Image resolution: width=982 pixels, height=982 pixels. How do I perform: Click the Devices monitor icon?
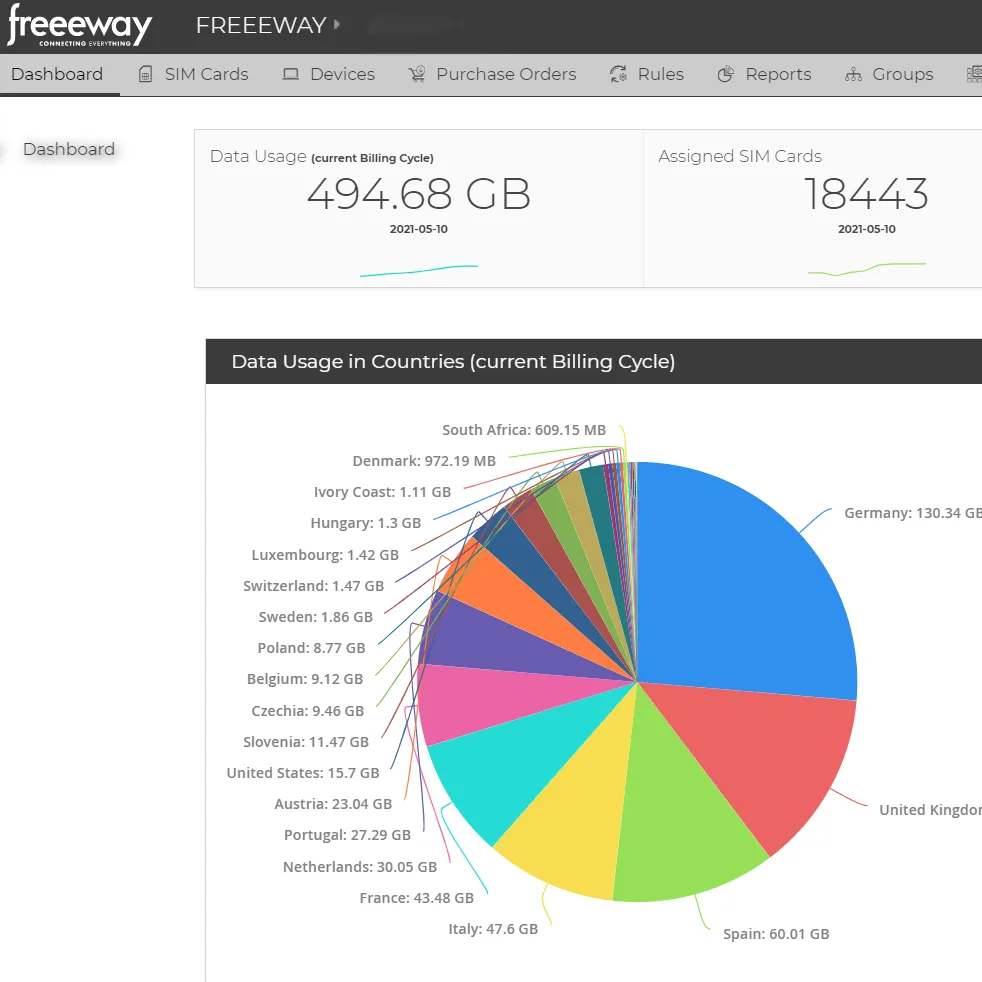(292, 73)
